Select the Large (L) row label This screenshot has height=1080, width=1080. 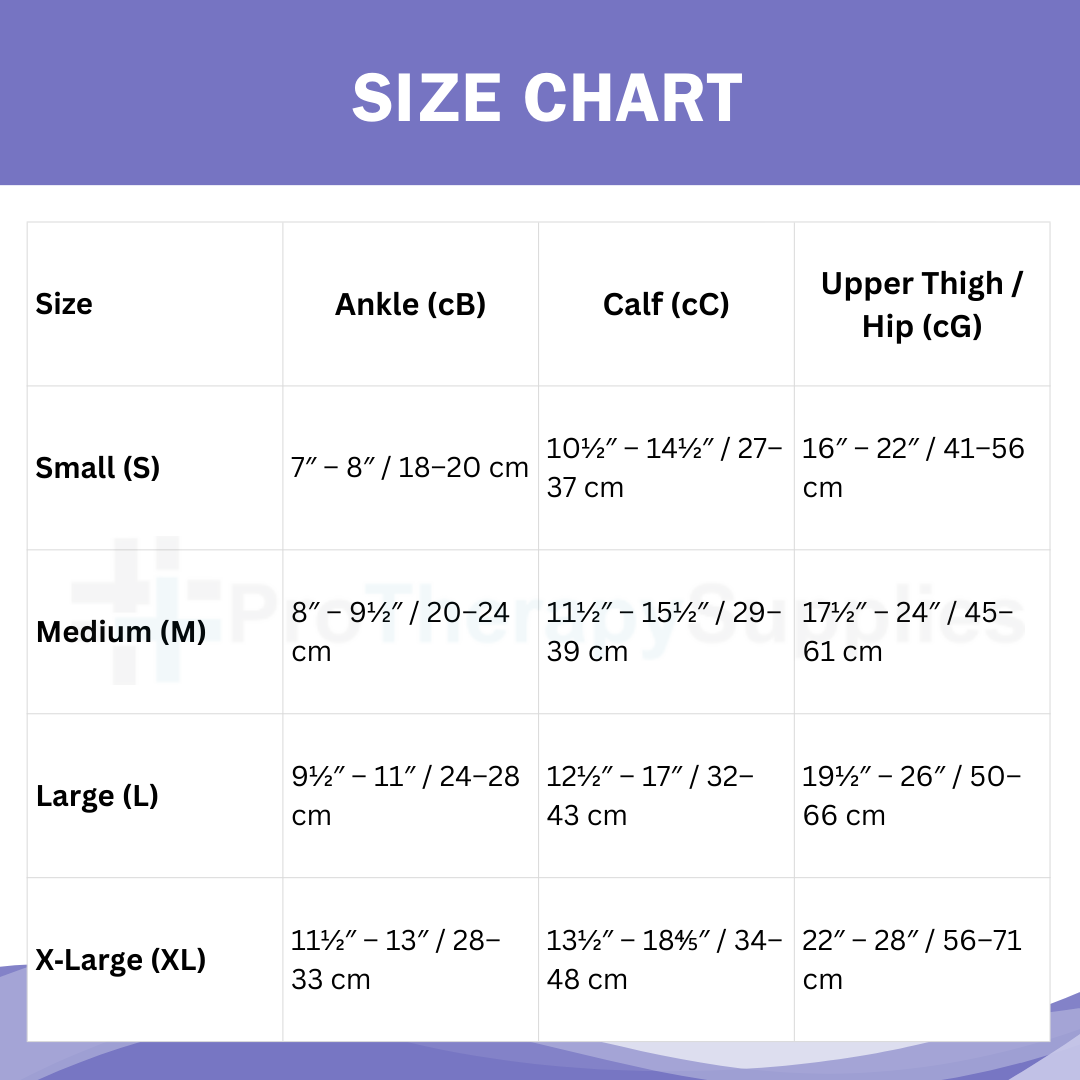click(x=97, y=796)
